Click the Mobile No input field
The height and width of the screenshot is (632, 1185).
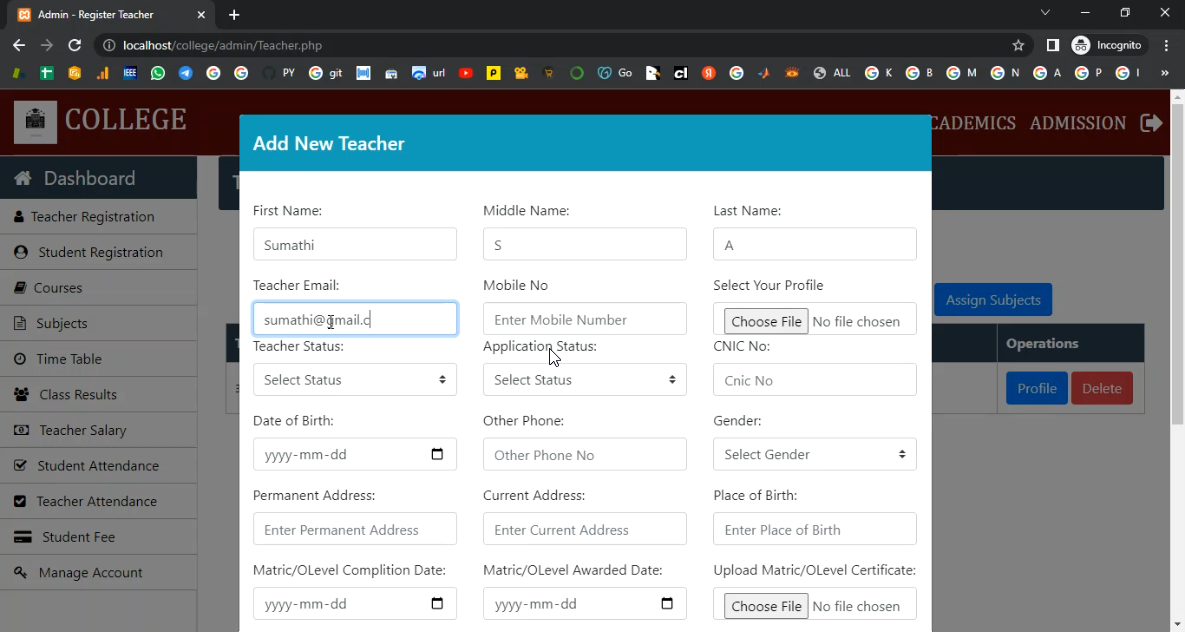pos(585,320)
